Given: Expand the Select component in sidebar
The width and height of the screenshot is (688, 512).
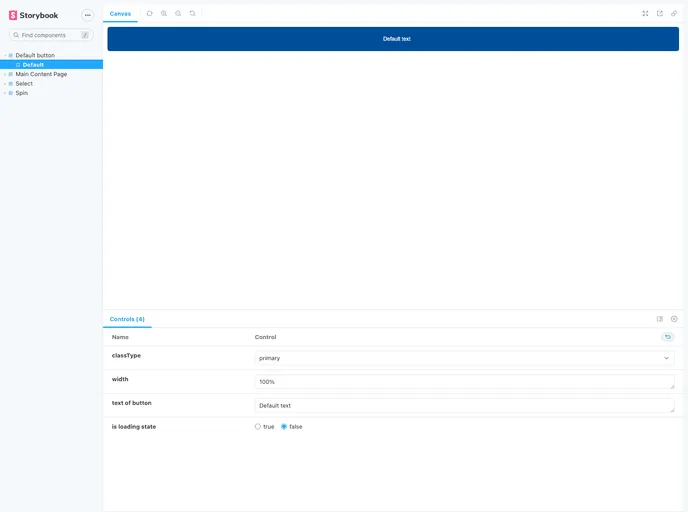Looking at the screenshot, I should tap(24, 83).
